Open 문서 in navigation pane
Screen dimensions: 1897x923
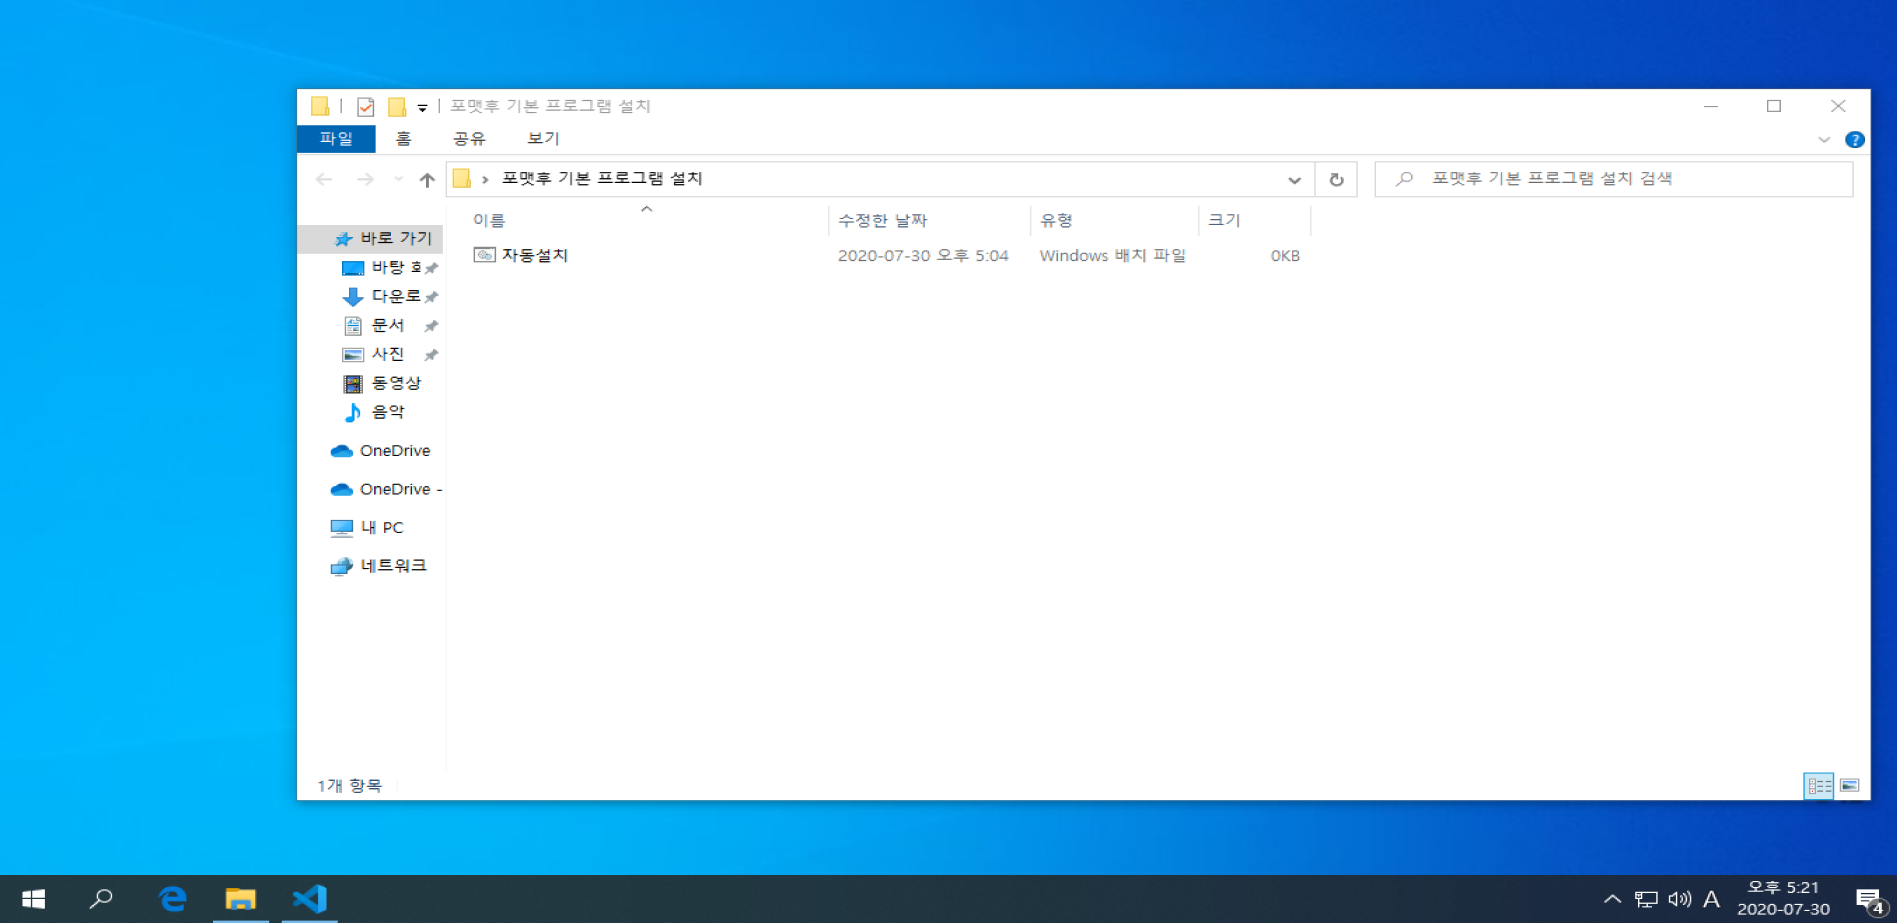pos(376,325)
